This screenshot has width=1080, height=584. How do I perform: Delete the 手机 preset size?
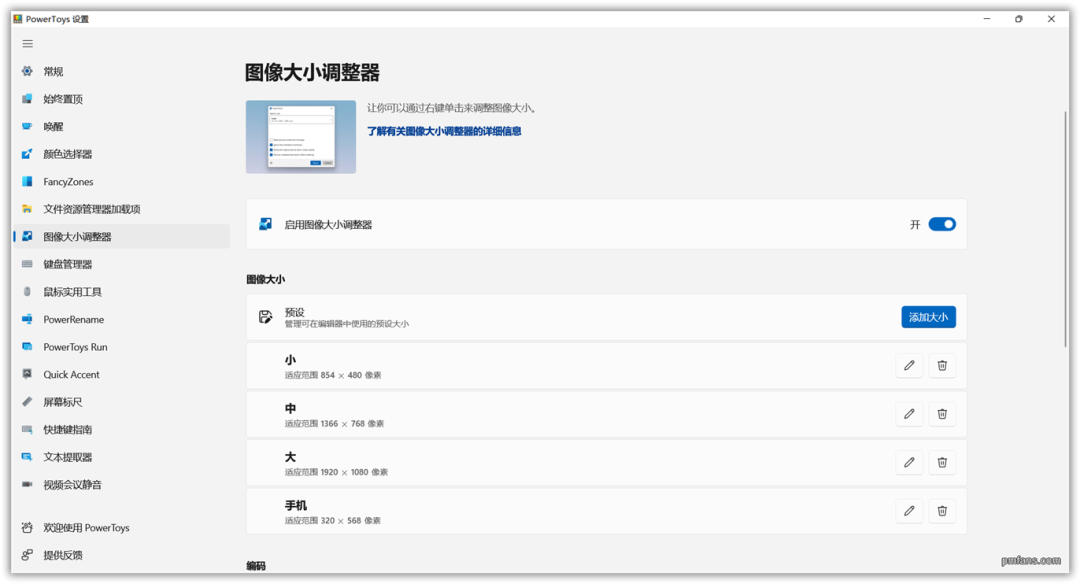tap(942, 511)
